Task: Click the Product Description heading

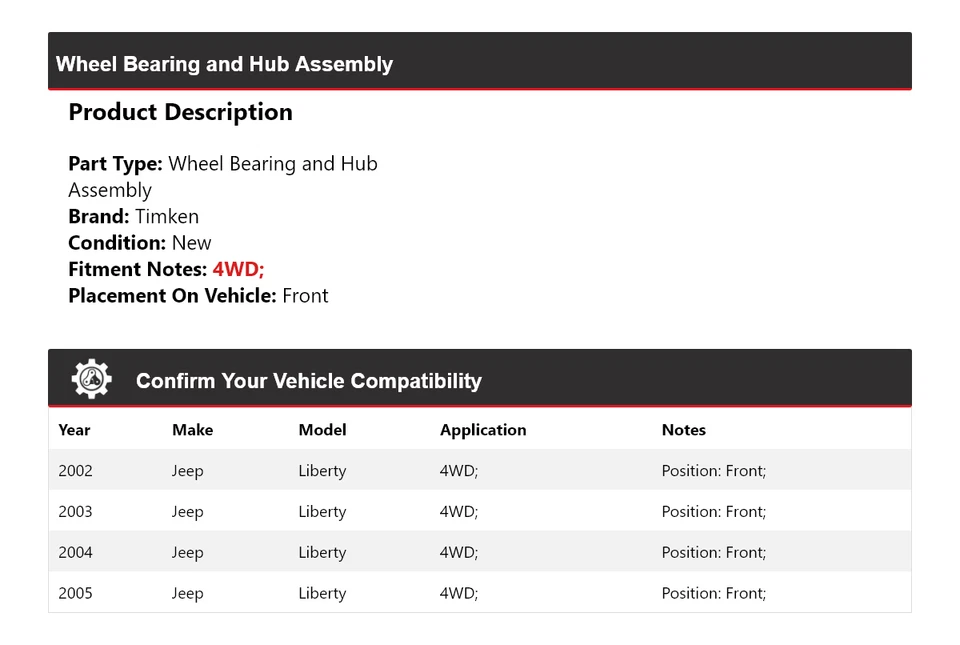Action: [x=180, y=112]
